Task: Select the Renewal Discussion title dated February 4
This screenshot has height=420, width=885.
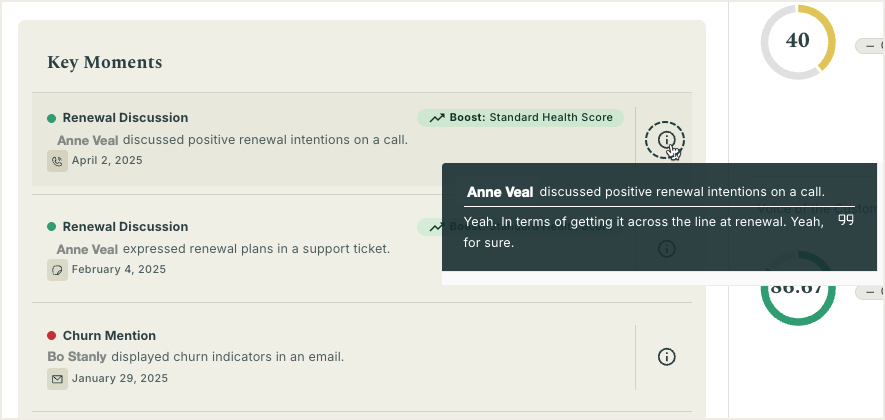Action: point(125,227)
